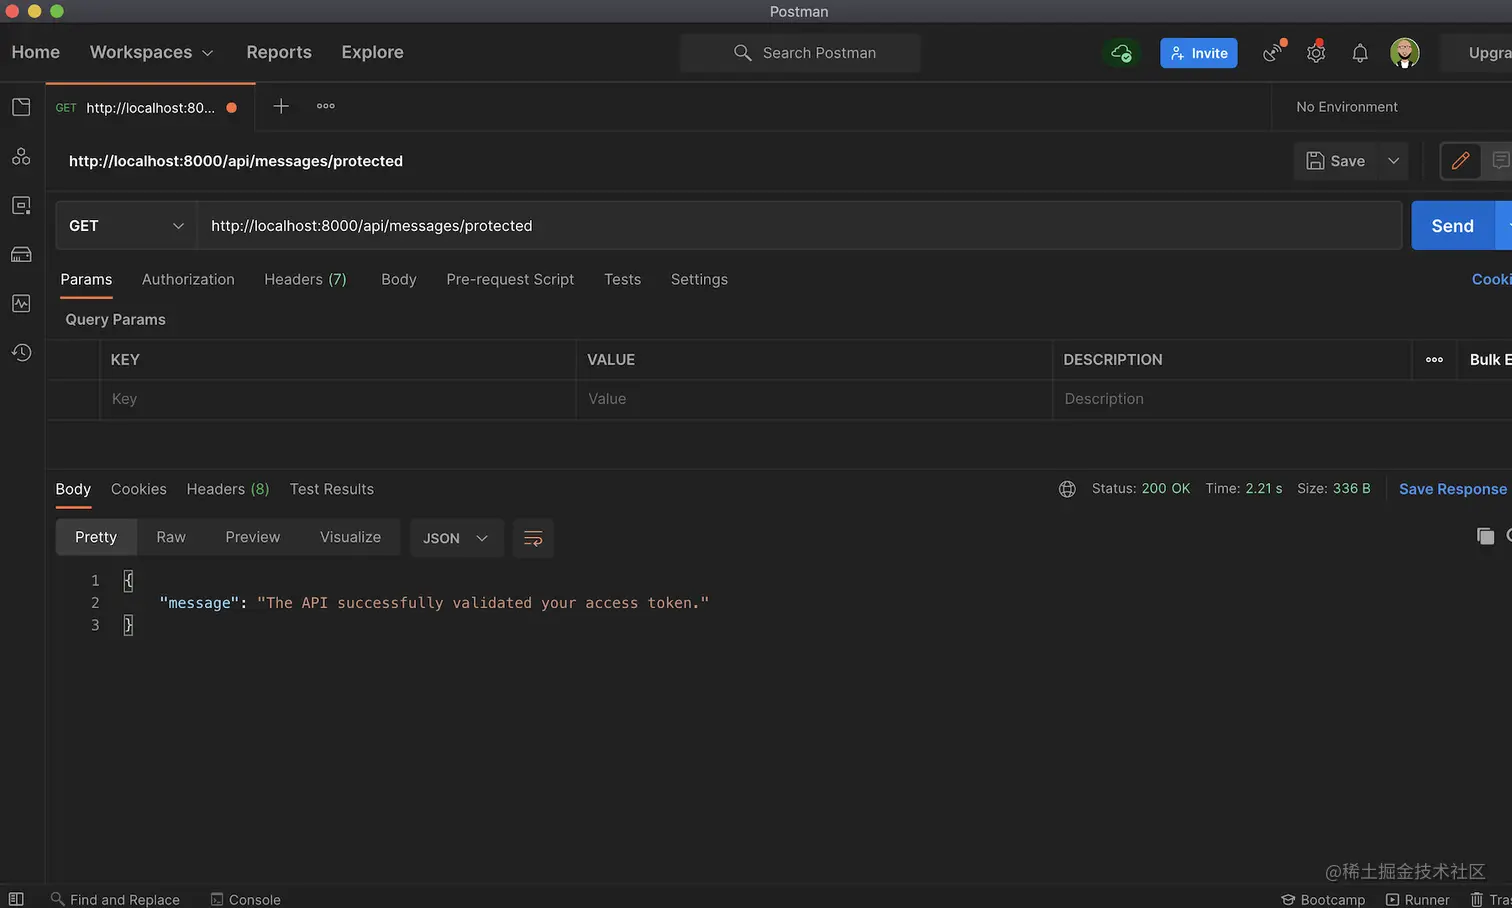Open the APIs sidebar panel
Viewport: 1512px width, 908px height.
tap(21, 156)
